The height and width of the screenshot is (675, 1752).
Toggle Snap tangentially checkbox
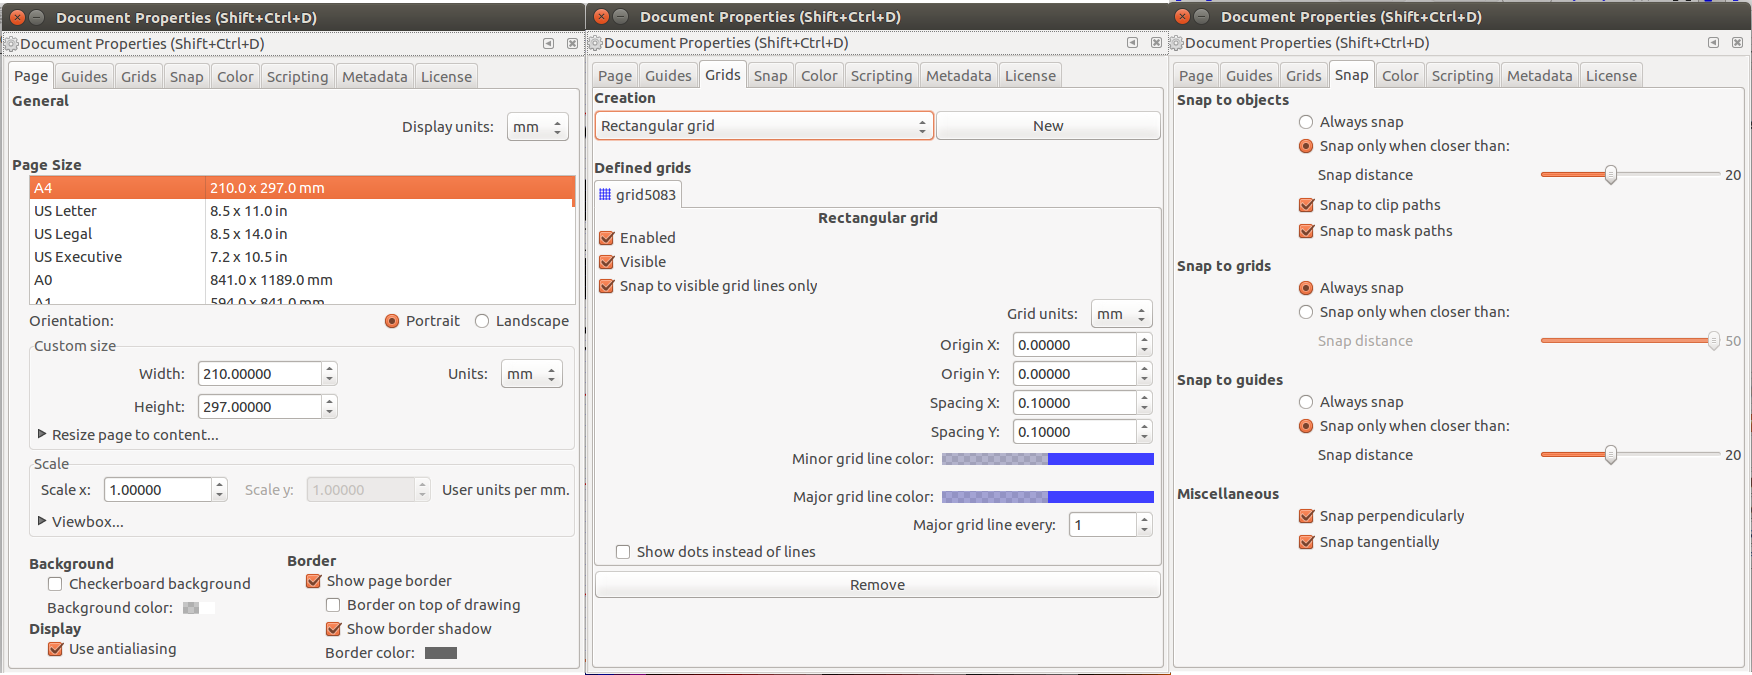click(x=1306, y=542)
